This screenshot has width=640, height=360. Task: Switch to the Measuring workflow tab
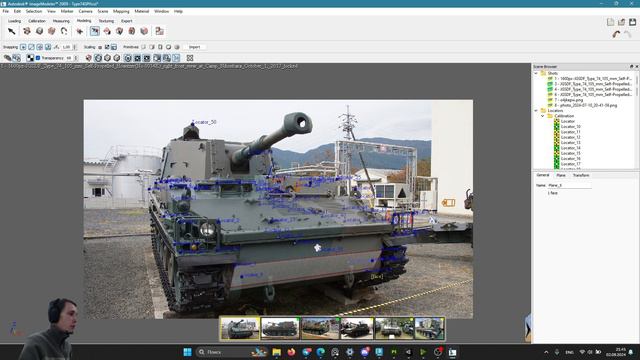pos(61,21)
